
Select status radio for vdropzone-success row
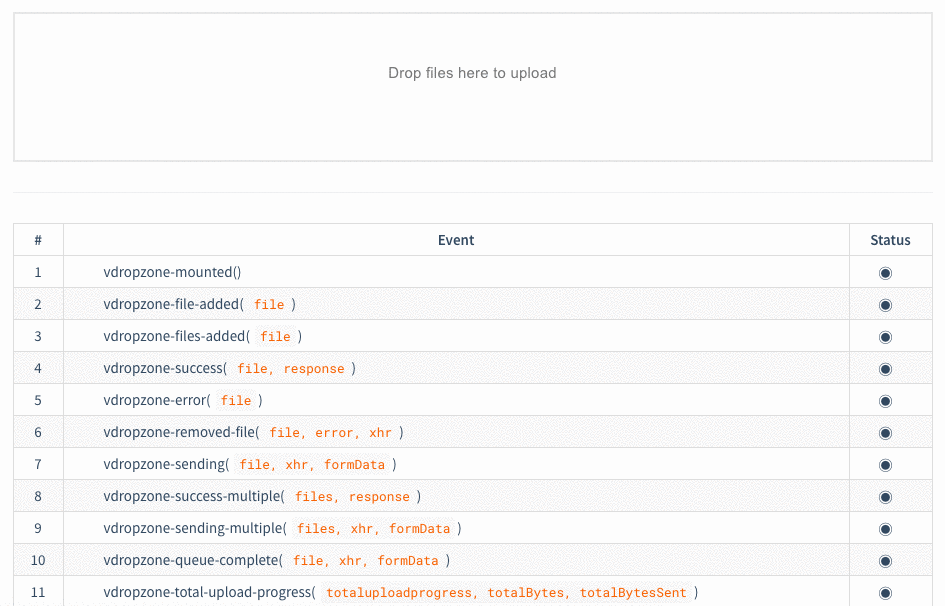click(x=885, y=369)
